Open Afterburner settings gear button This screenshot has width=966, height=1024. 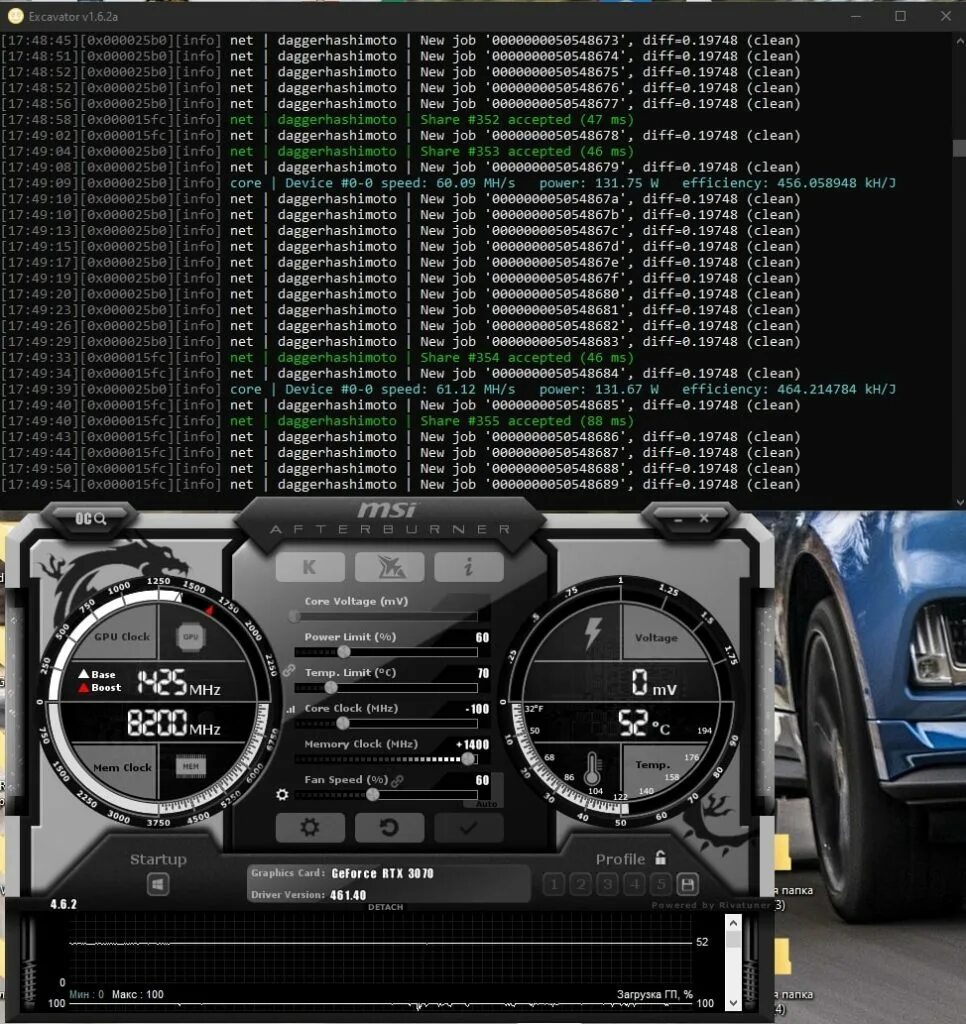(x=310, y=827)
